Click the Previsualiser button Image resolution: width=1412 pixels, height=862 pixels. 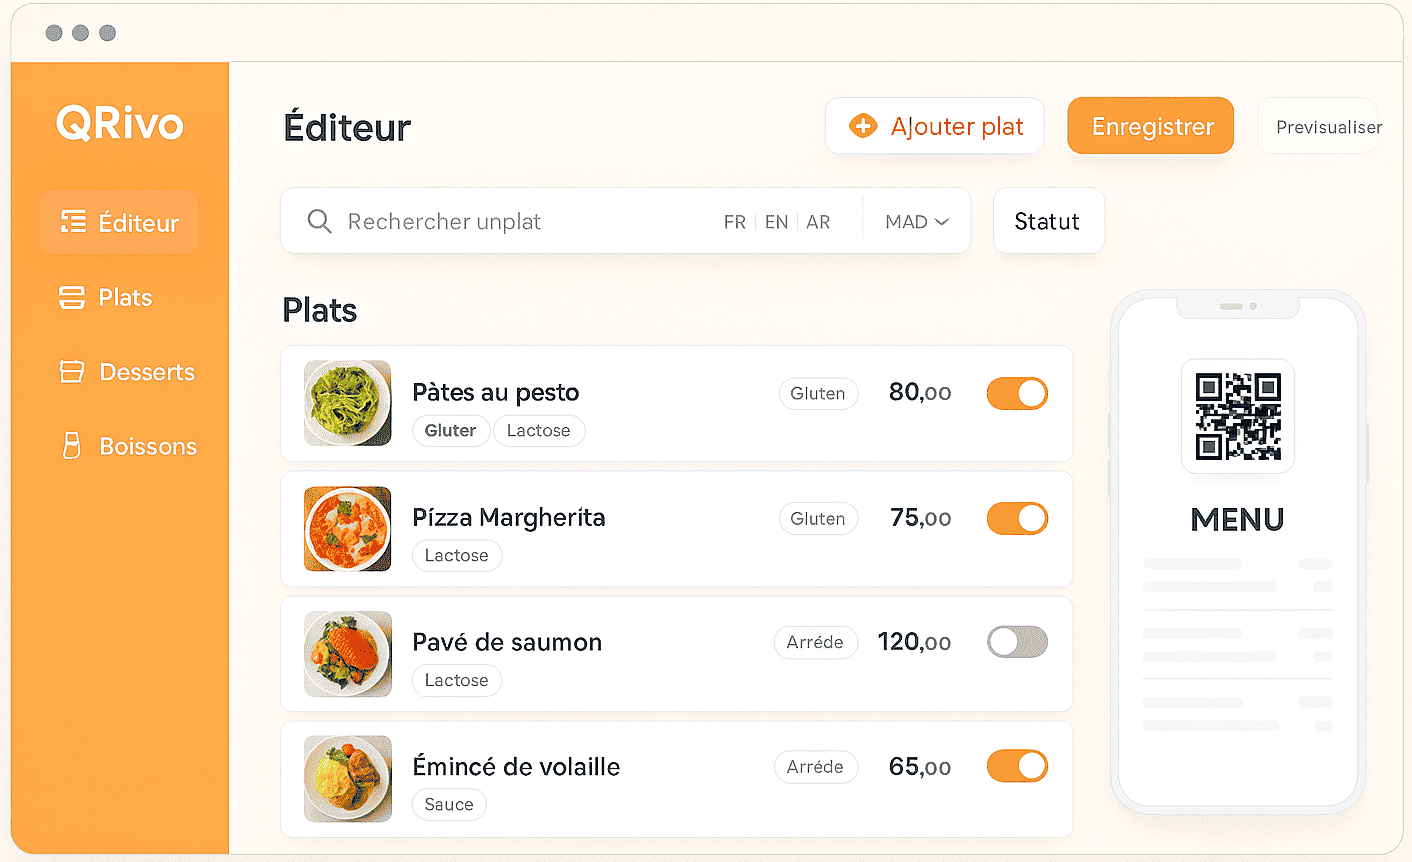pos(1328,127)
